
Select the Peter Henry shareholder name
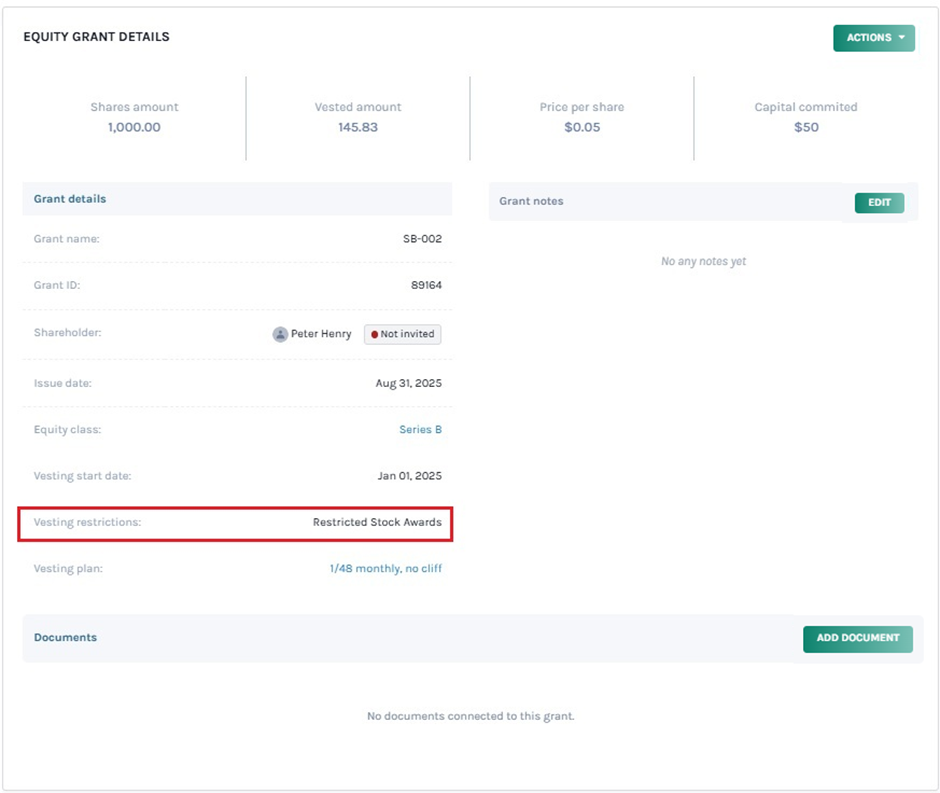click(x=321, y=334)
